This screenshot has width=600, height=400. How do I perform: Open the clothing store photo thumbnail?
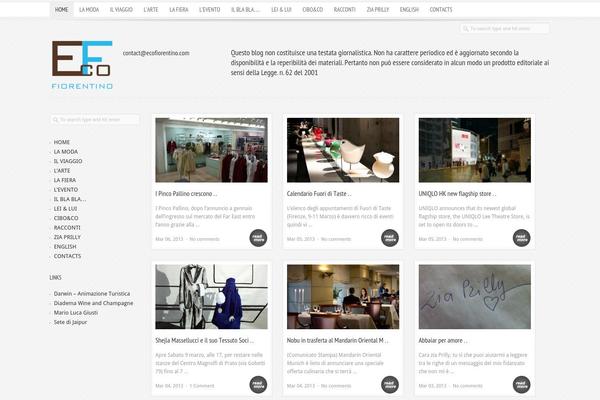click(x=211, y=150)
